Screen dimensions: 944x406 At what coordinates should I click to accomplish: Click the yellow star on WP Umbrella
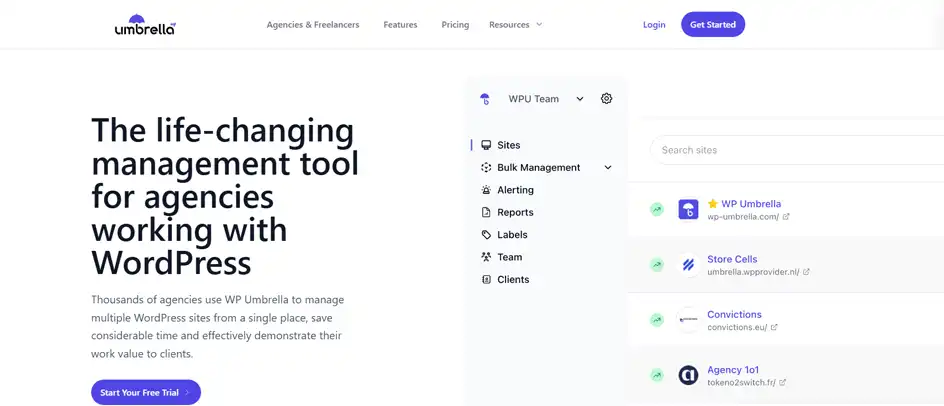713,204
